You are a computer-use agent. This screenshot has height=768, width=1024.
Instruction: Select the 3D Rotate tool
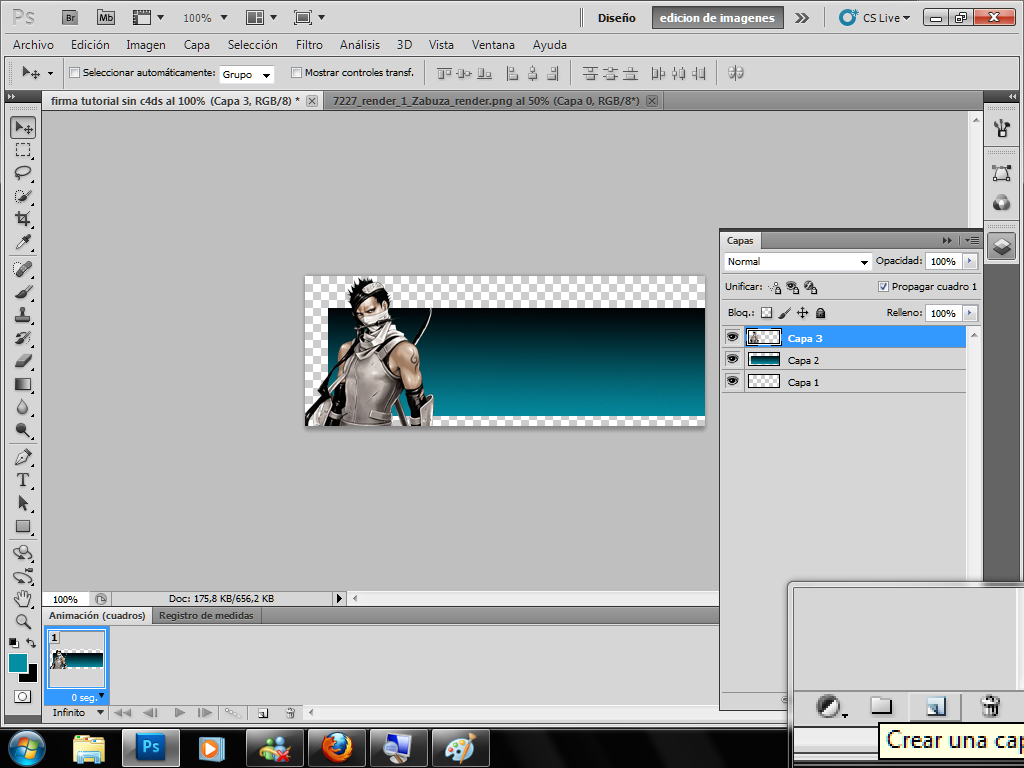coord(23,553)
